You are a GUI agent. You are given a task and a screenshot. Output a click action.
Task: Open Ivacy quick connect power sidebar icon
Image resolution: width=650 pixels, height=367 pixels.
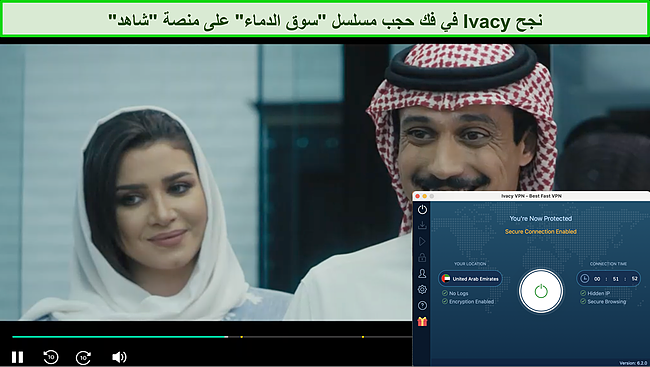pos(422,209)
